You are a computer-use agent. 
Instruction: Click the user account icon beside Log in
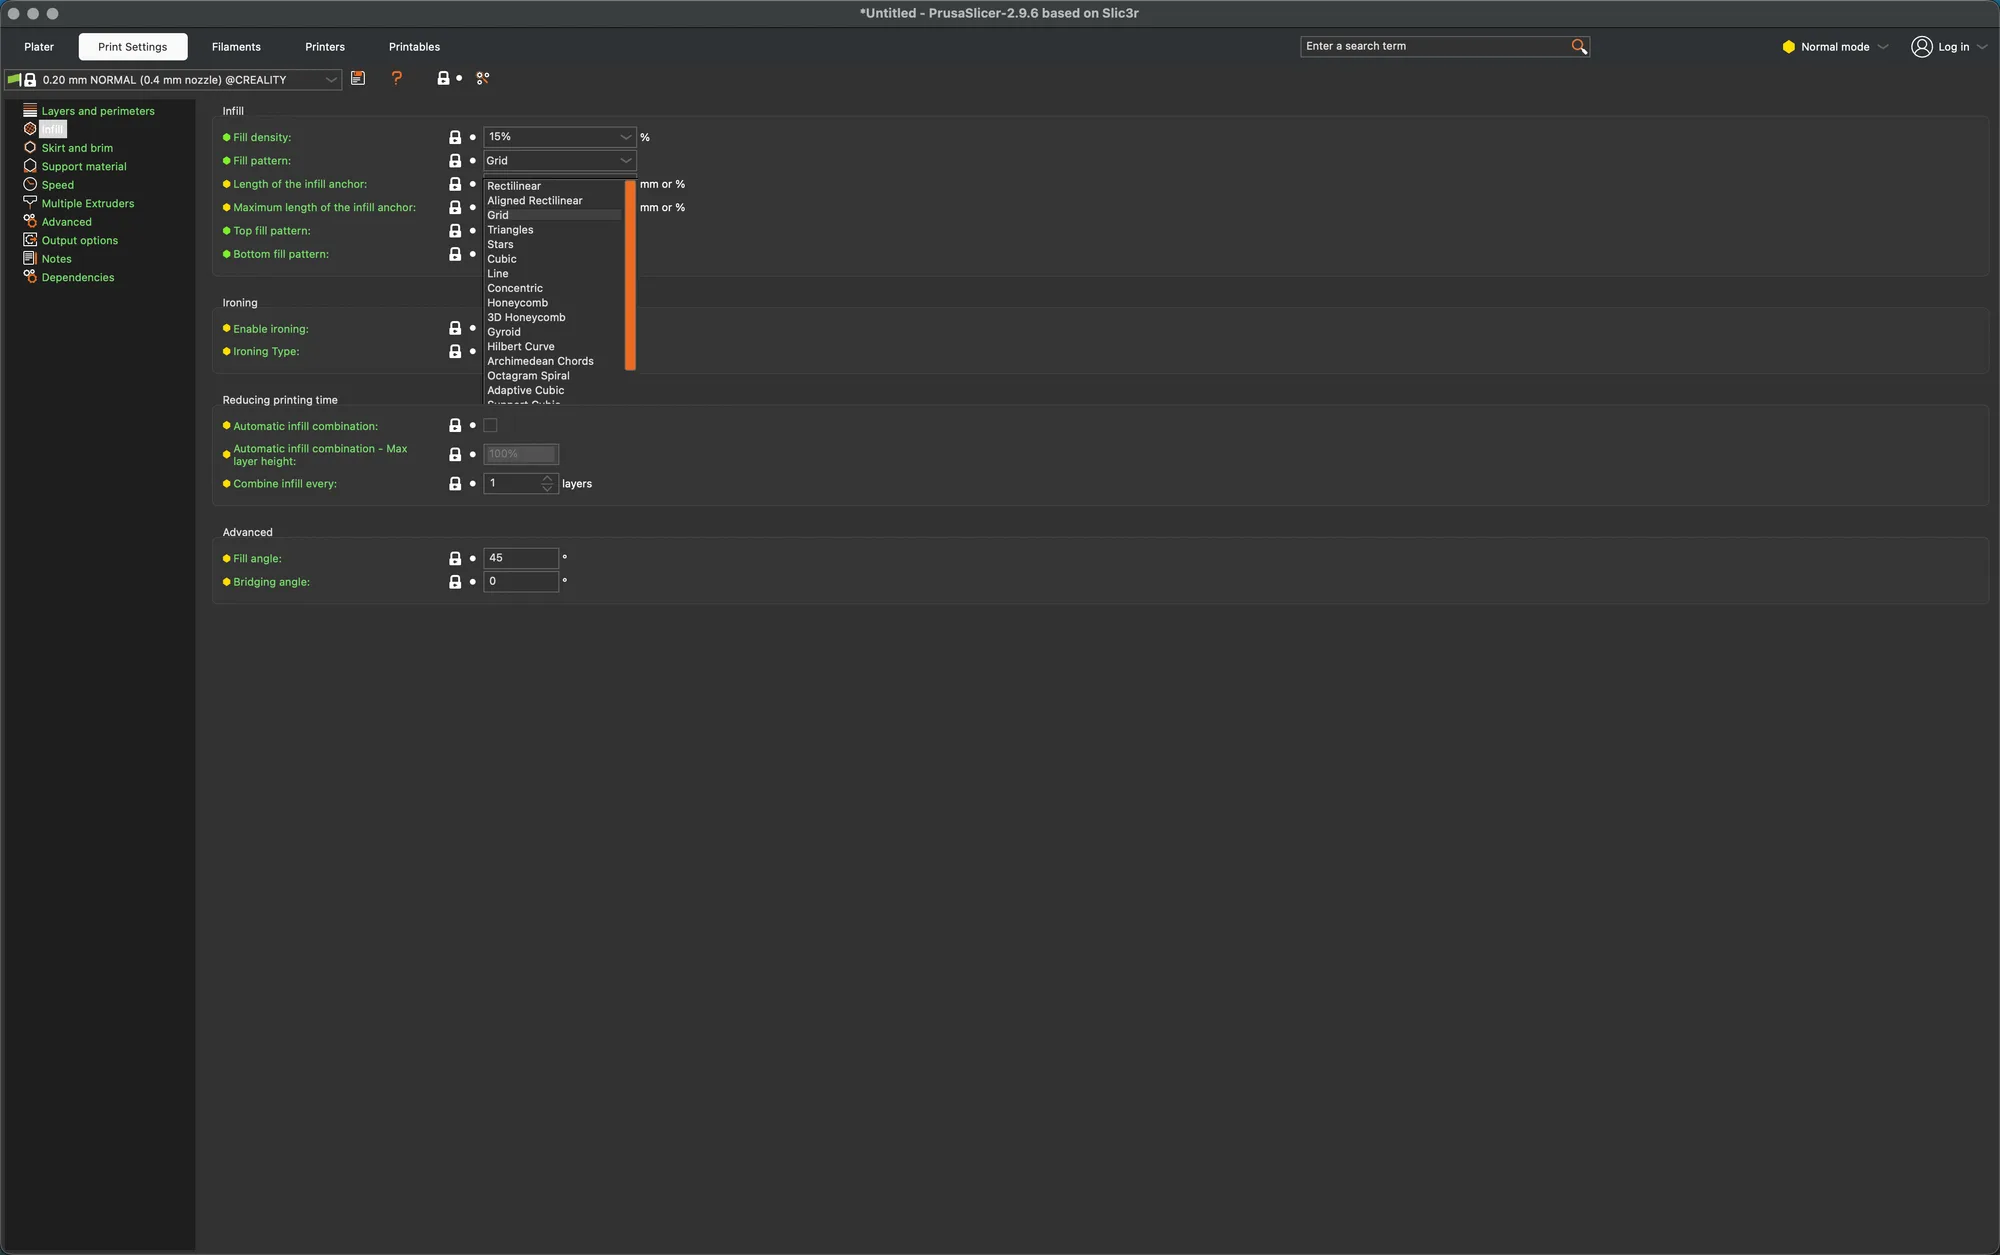click(1921, 47)
